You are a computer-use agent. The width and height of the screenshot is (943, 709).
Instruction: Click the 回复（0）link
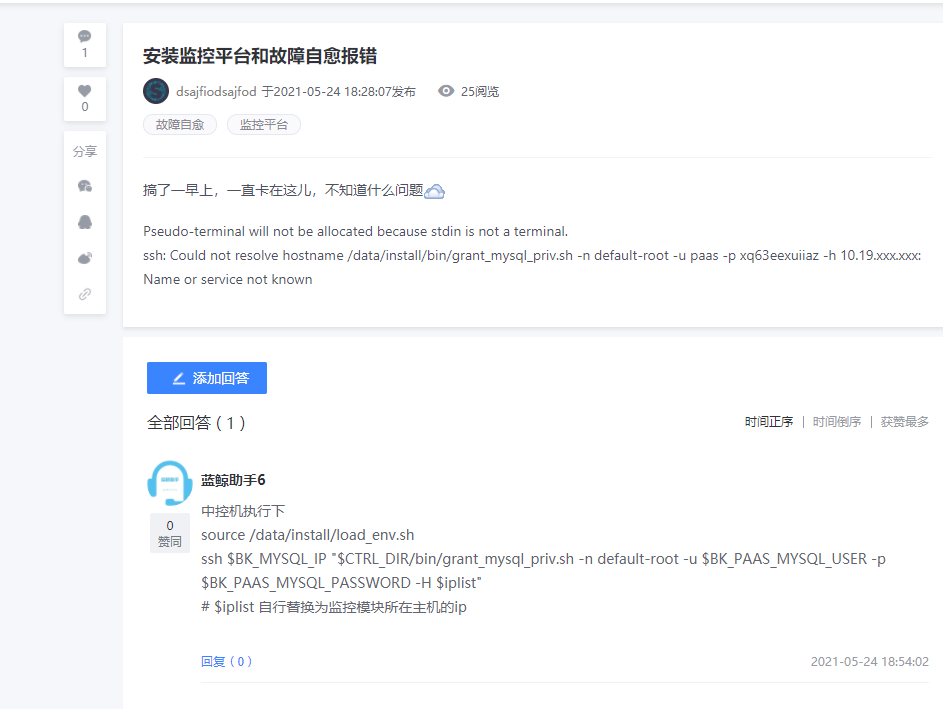click(x=226, y=661)
